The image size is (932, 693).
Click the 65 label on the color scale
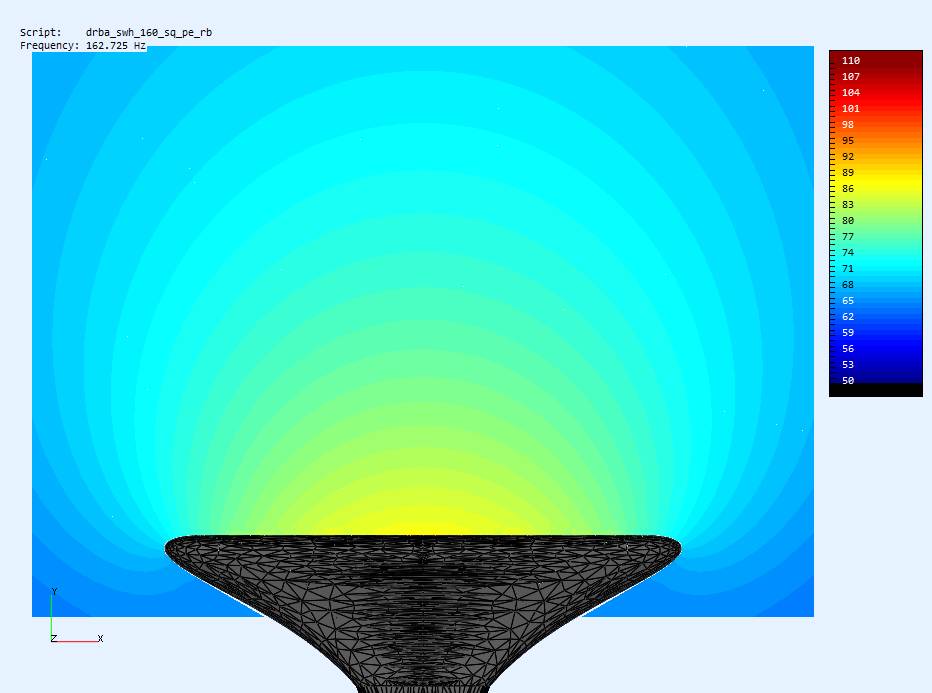coord(848,301)
